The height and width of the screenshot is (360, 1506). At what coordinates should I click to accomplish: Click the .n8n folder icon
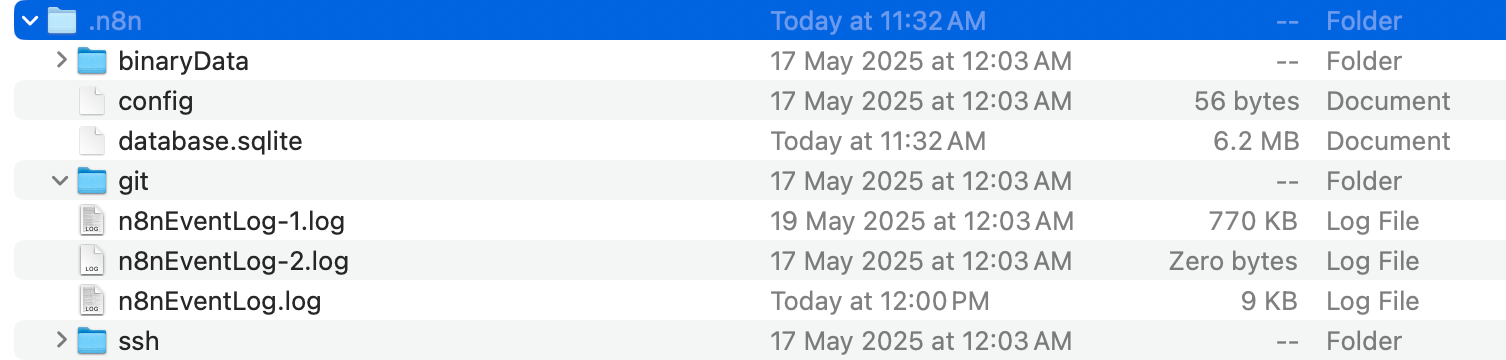coord(62,20)
